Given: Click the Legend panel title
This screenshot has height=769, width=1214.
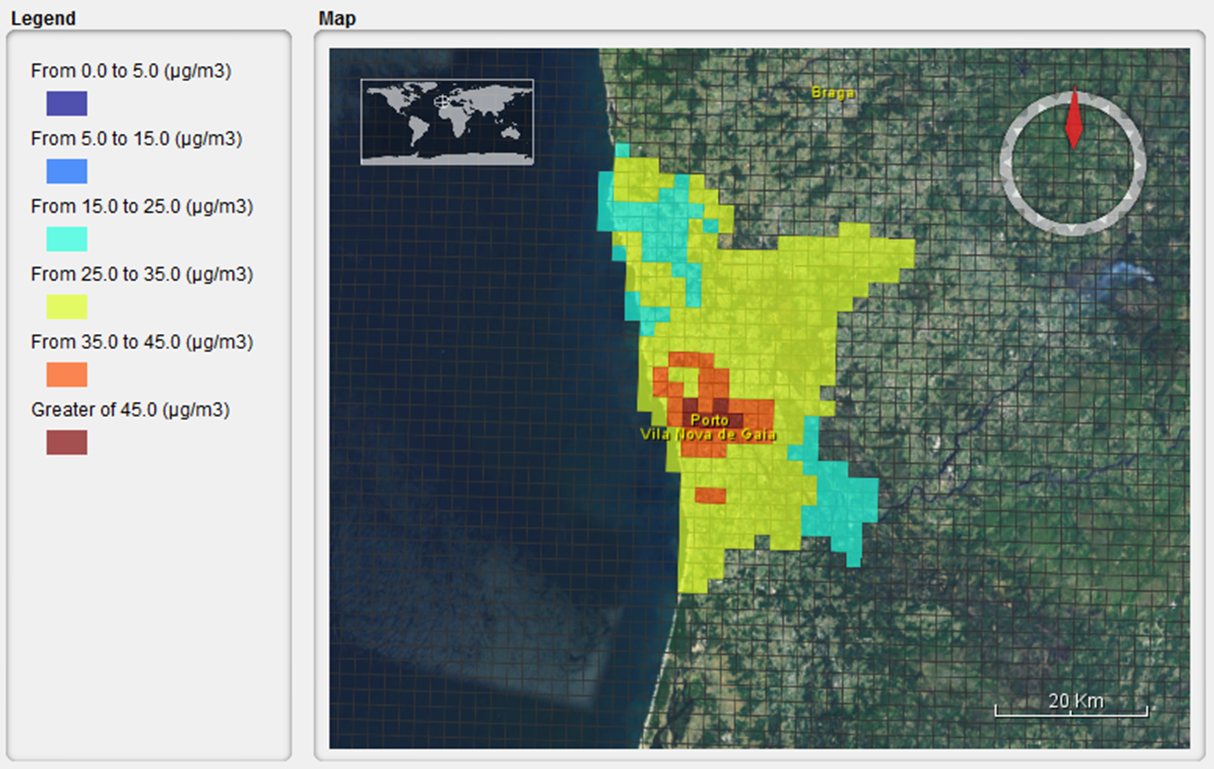Looking at the screenshot, I should click(x=43, y=18).
